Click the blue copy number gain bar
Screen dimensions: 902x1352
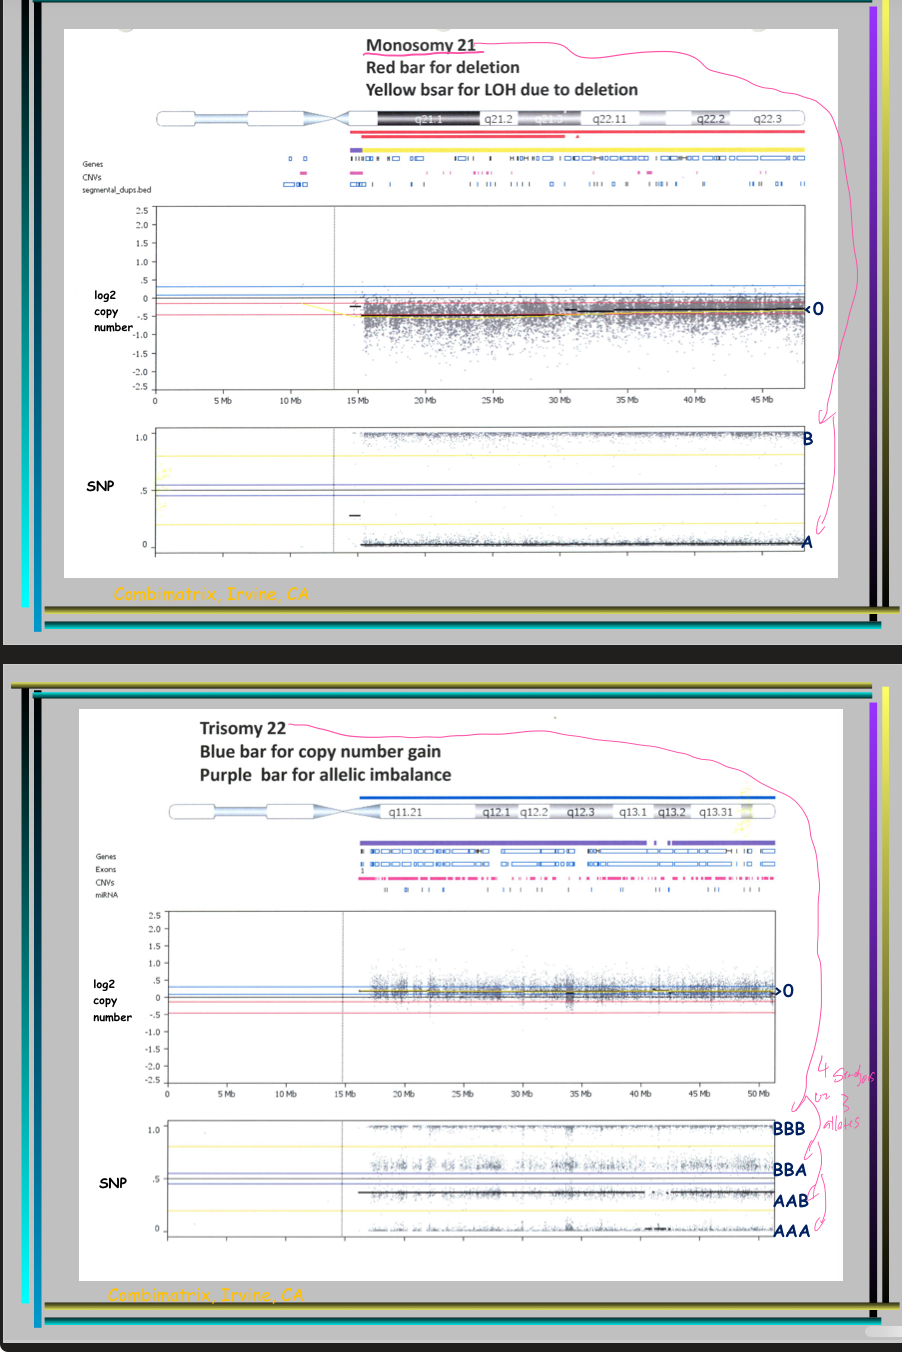(x=566, y=798)
